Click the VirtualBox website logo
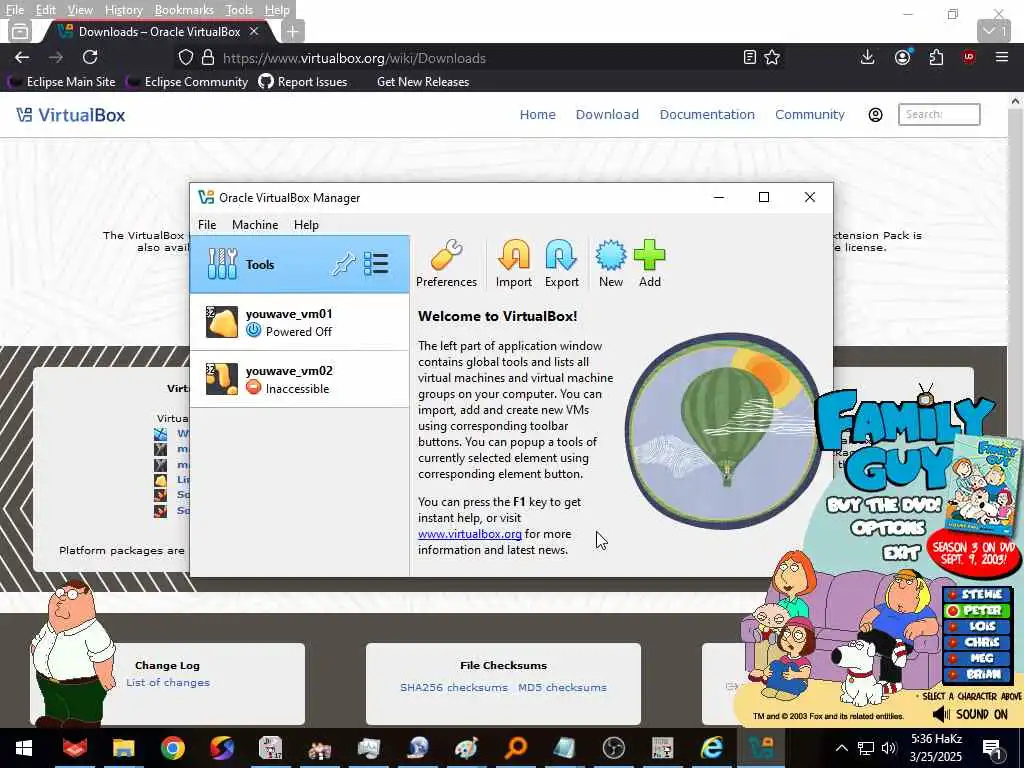 pyautogui.click(x=71, y=115)
